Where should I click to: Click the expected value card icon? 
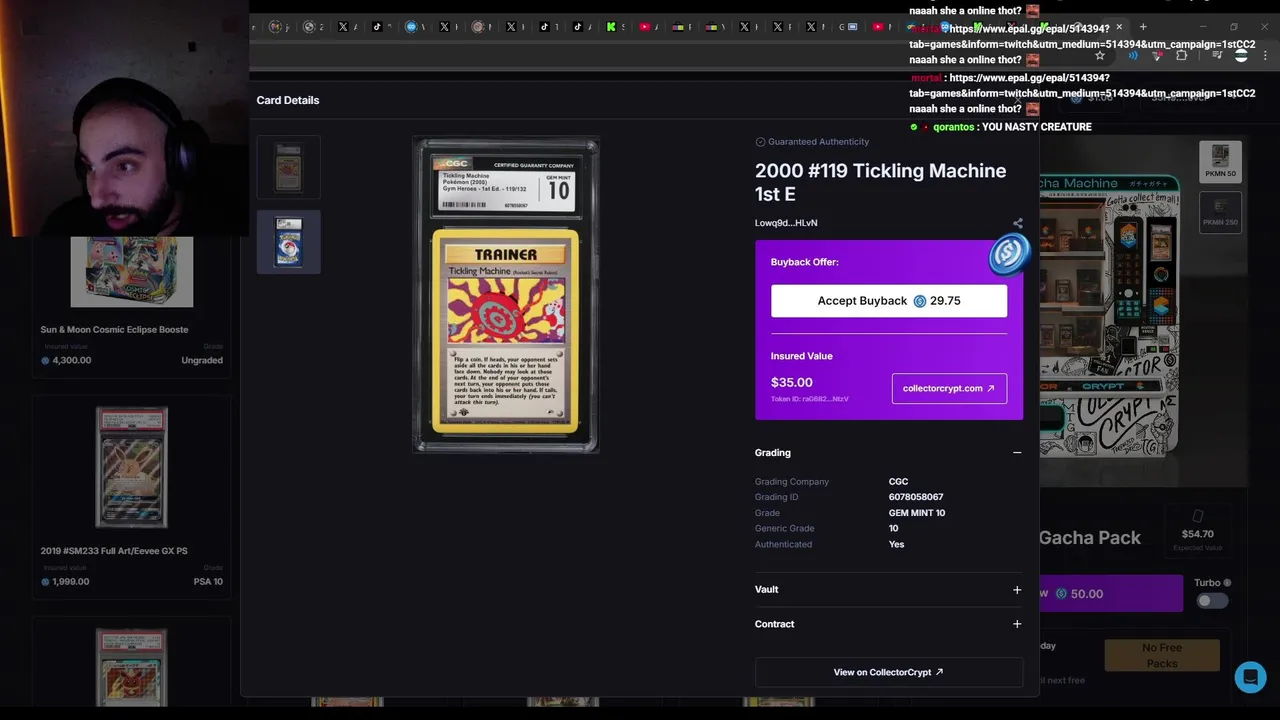[x=1197, y=515]
